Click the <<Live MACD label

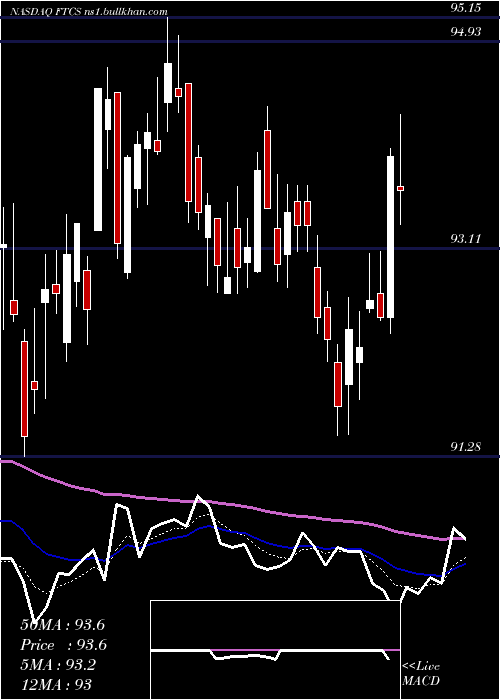421,673
